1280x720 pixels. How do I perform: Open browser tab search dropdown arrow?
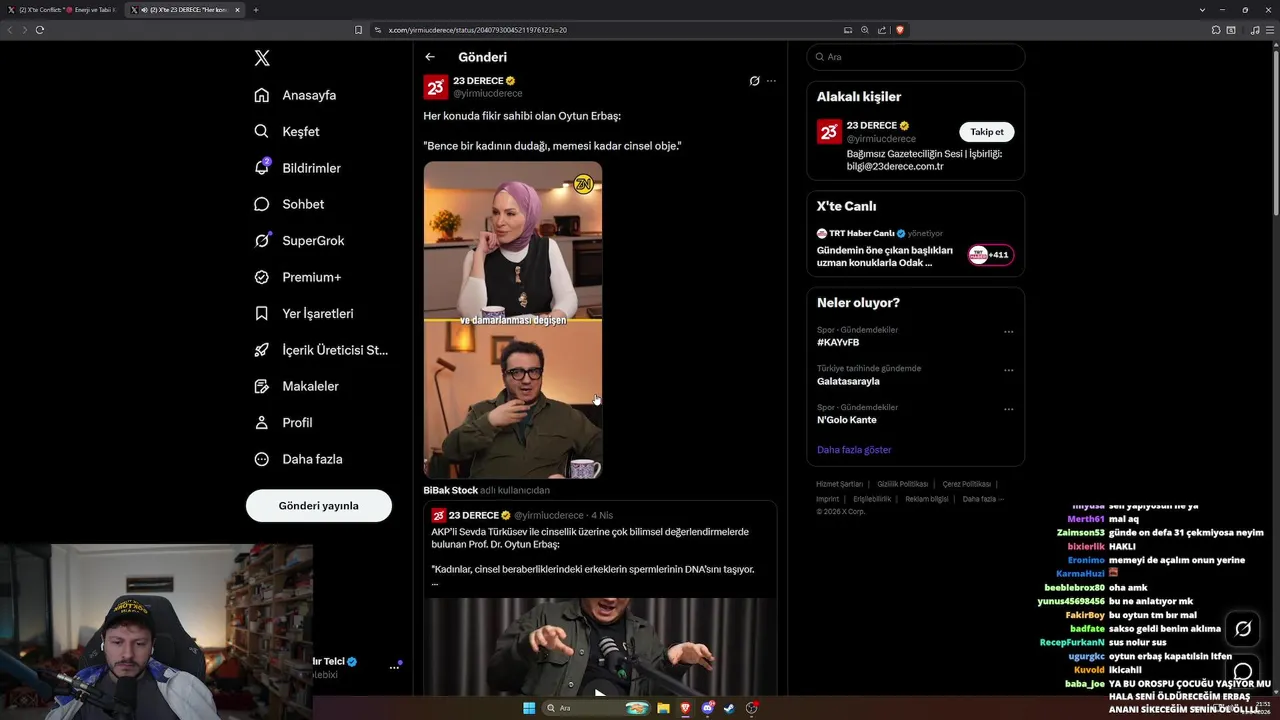tap(1202, 10)
